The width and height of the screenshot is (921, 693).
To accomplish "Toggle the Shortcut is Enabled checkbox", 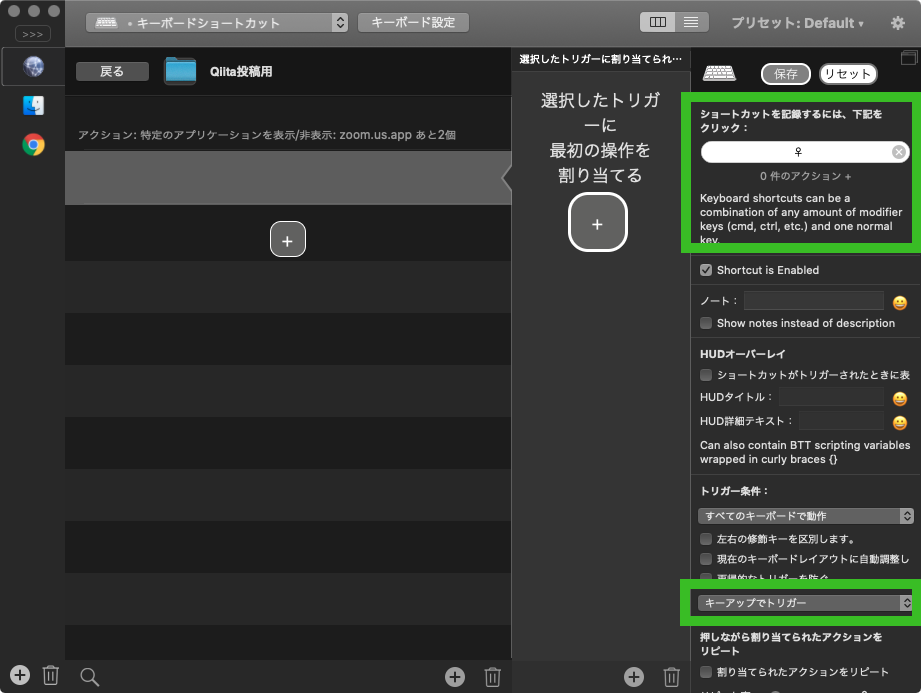I will coord(705,269).
